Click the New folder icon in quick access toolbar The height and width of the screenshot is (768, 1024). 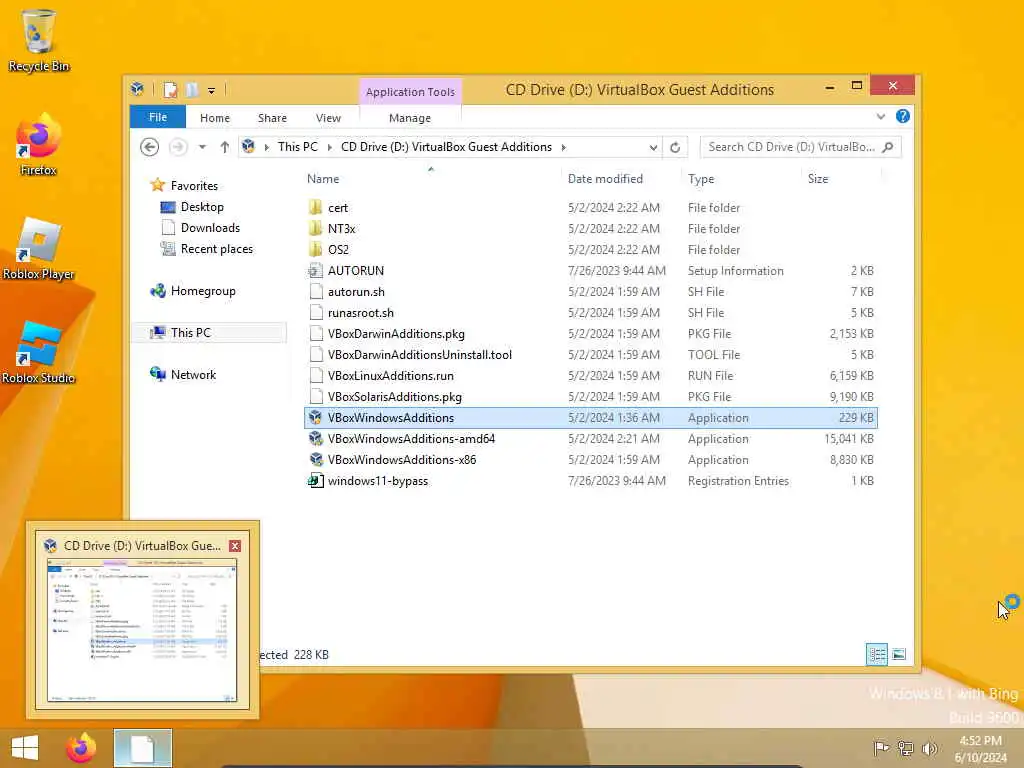pos(192,89)
